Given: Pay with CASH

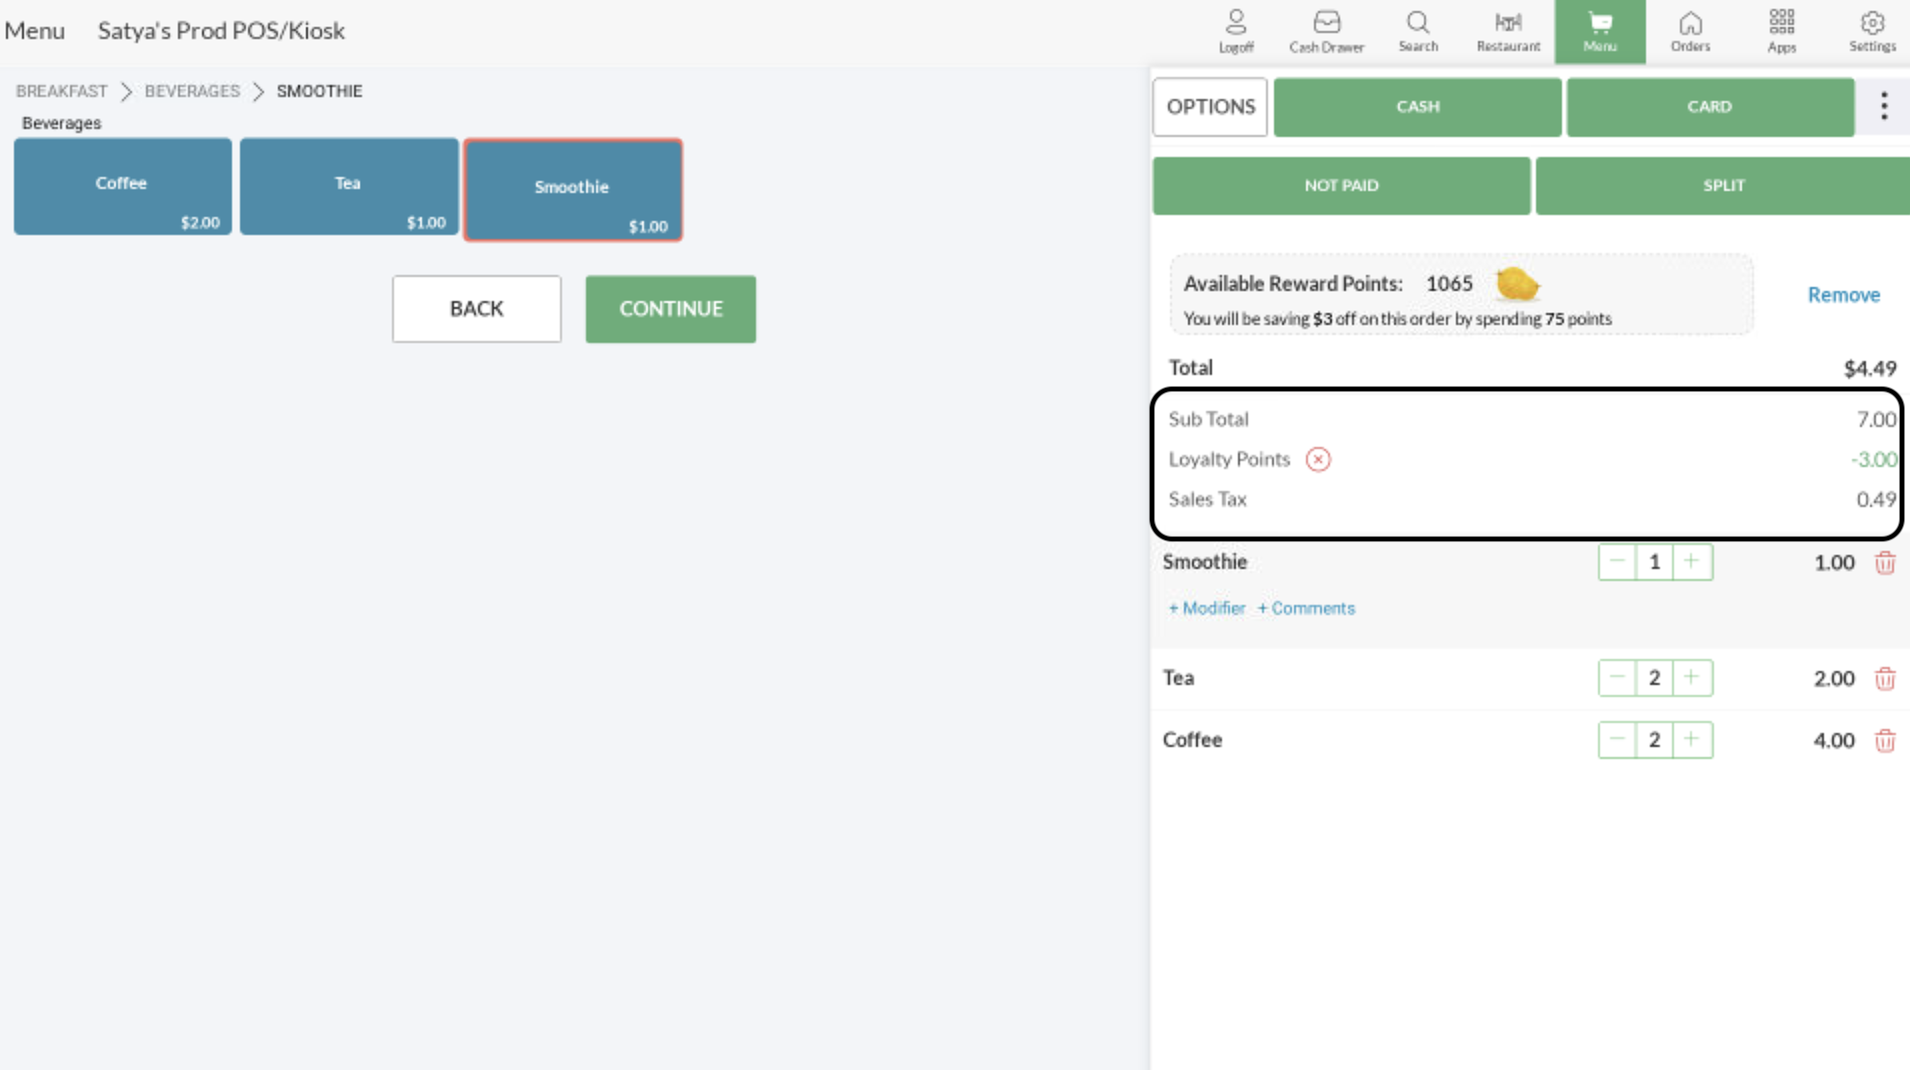Looking at the screenshot, I should pyautogui.click(x=1417, y=107).
